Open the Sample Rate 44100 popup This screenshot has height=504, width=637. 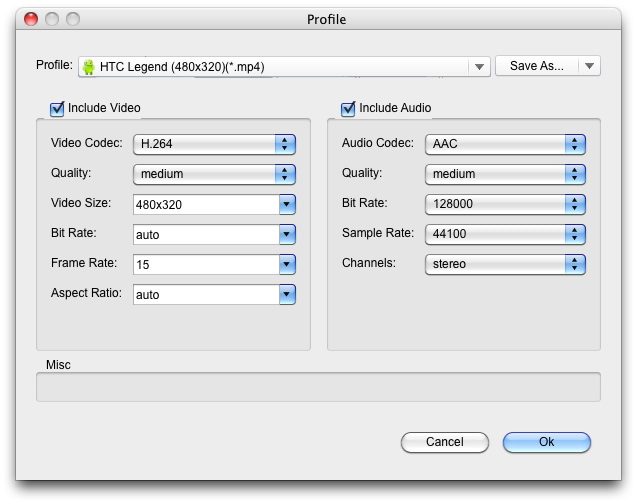[505, 234]
